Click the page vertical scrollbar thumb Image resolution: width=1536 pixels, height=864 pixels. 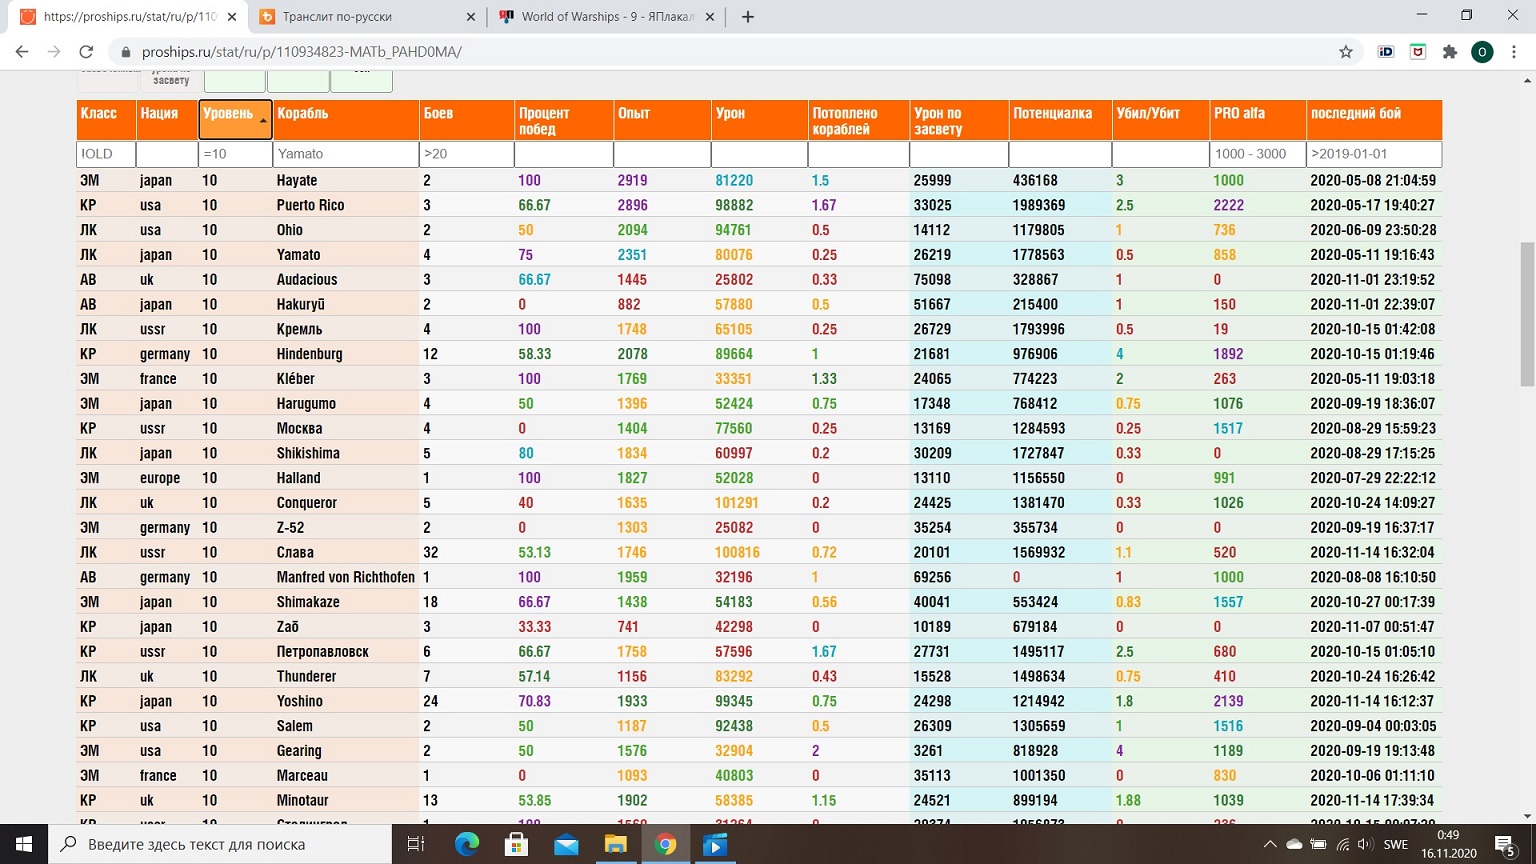click(1526, 313)
